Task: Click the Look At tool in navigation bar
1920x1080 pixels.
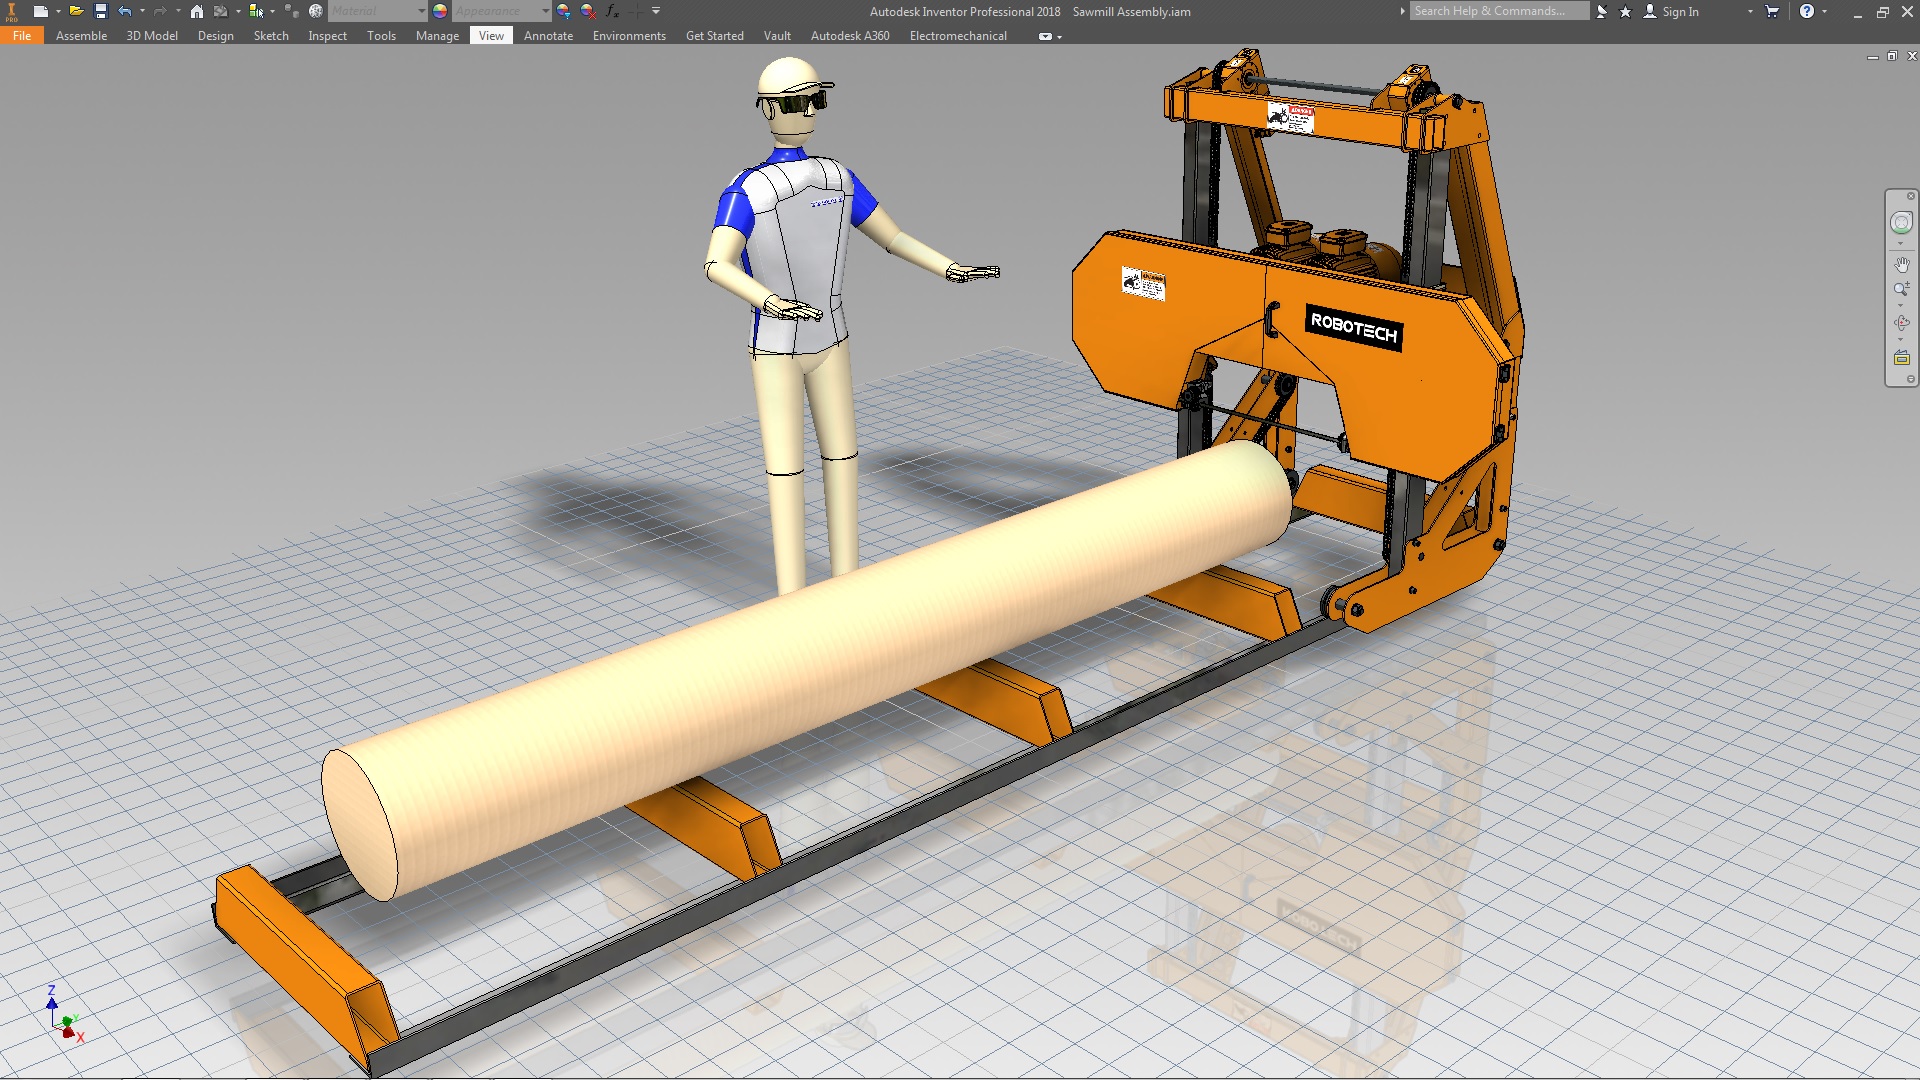Action: [1901, 358]
